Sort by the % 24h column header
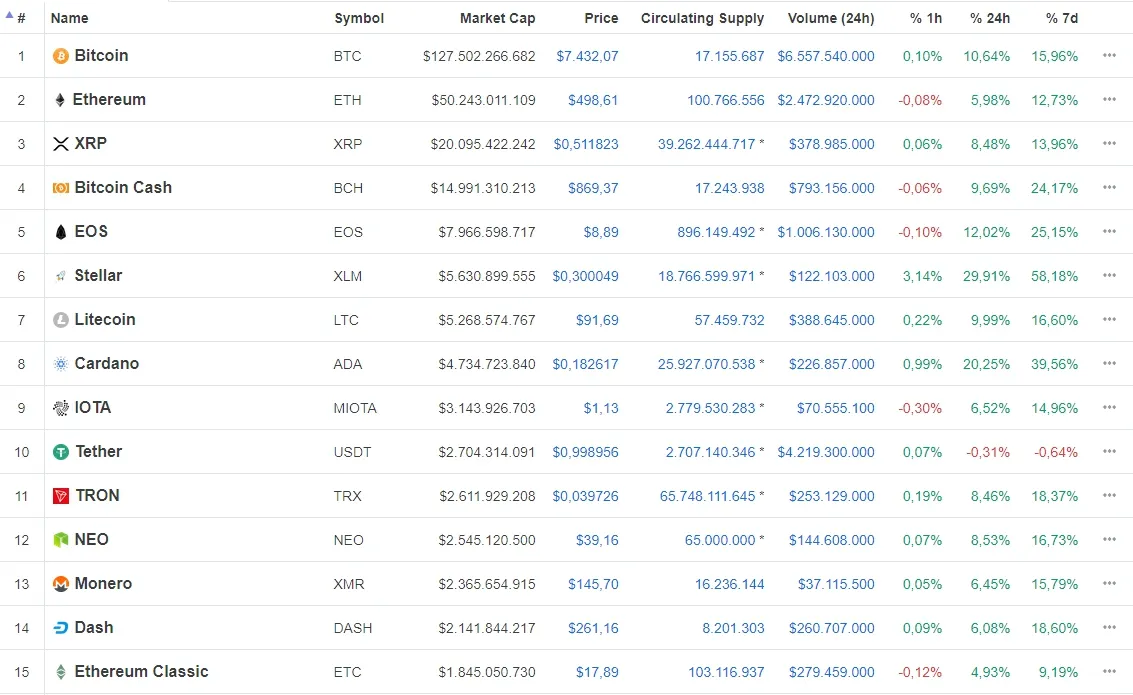Screen dimensions: 1133x695 pyautogui.click(x=990, y=18)
